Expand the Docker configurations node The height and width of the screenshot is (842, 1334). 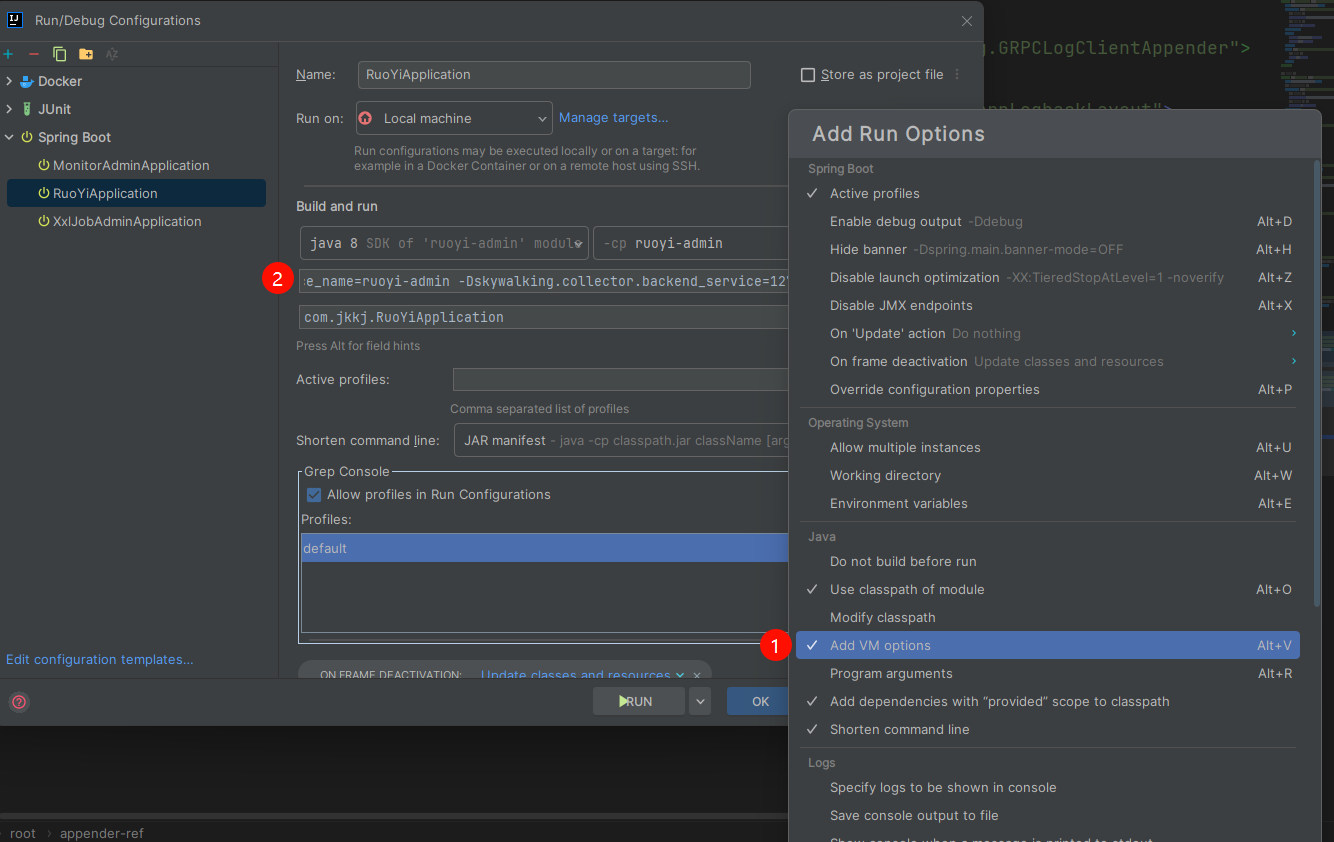(x=10, y=82)
